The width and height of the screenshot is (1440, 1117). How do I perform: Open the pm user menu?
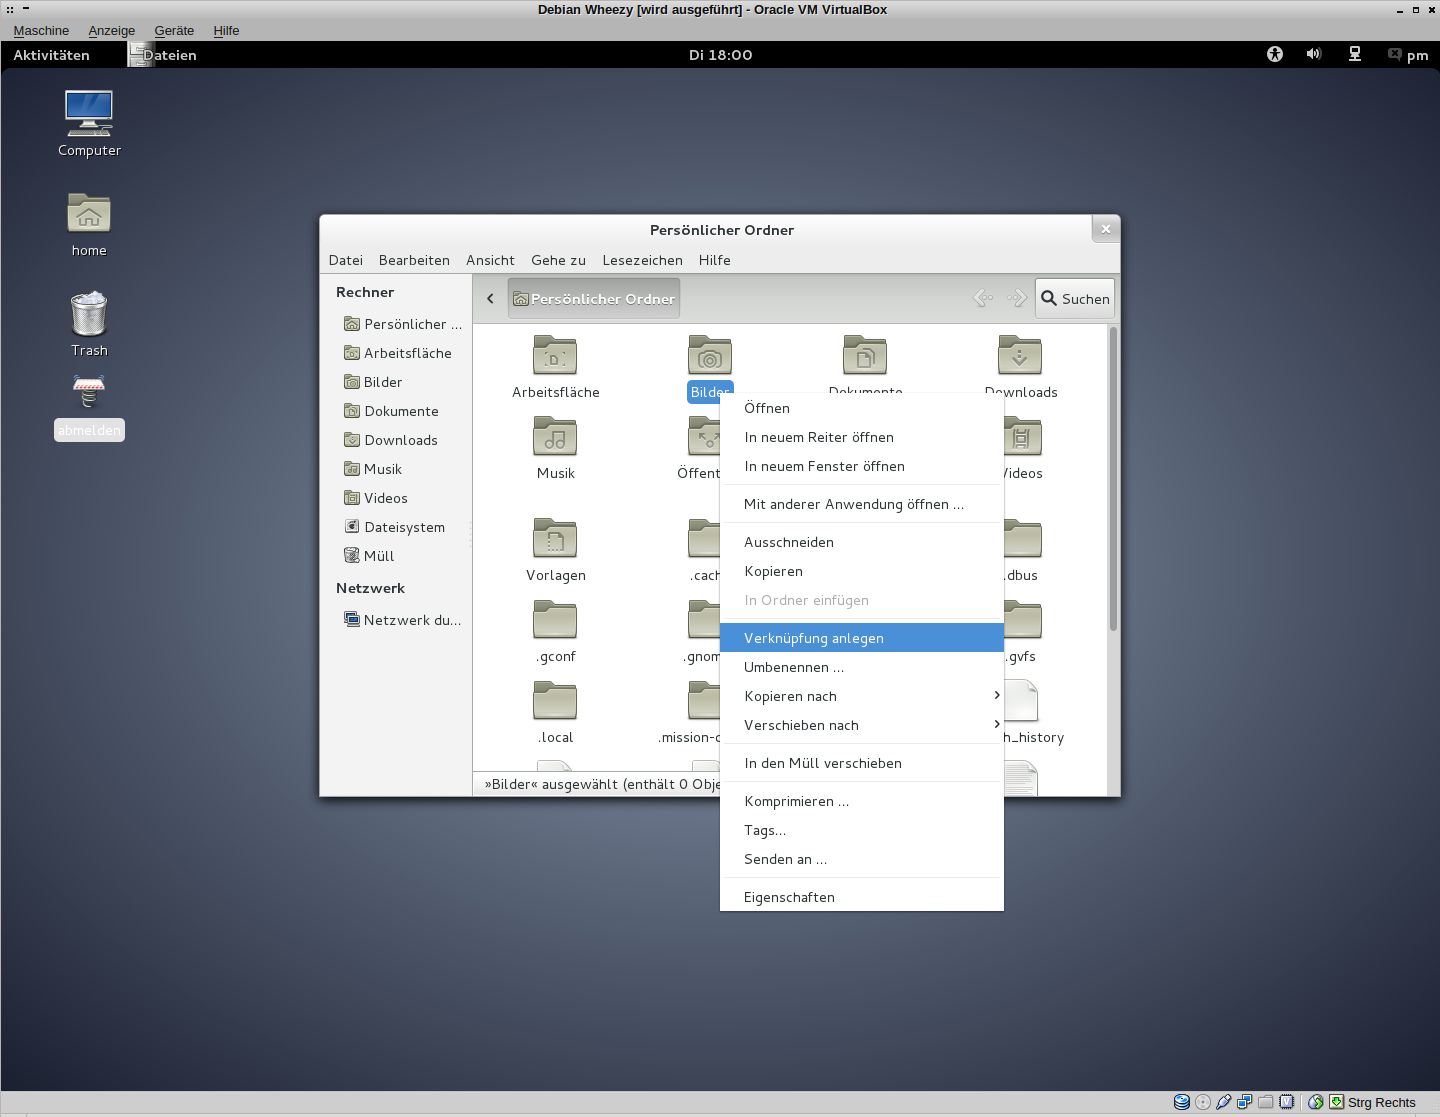(1417, 55)
